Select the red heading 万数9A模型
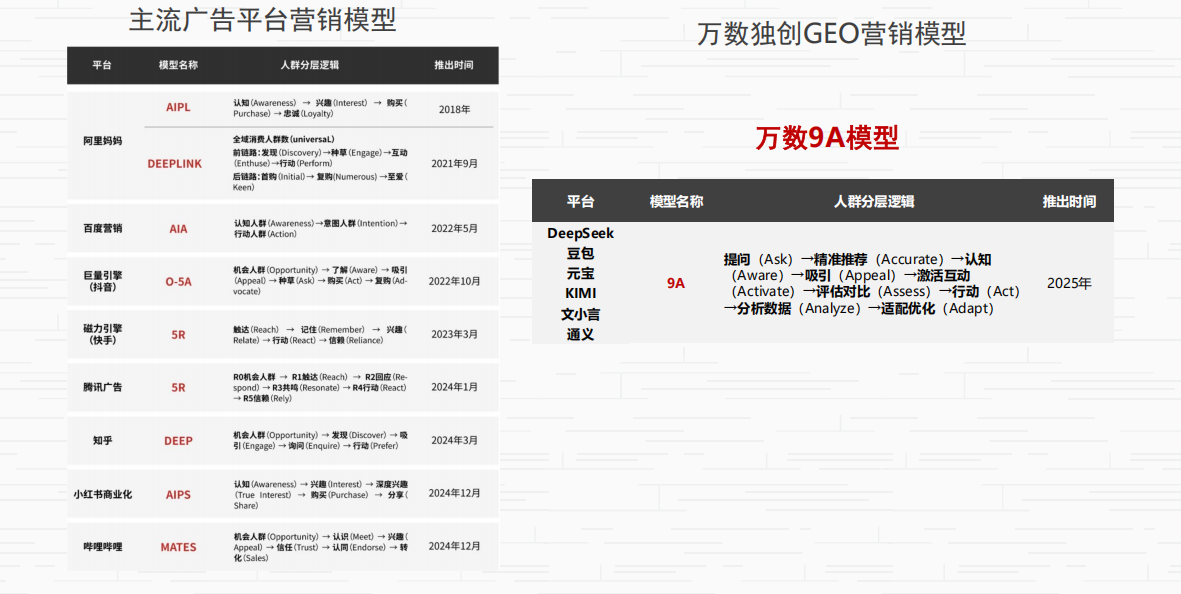The image size is (1181, 594). (827, 139)
